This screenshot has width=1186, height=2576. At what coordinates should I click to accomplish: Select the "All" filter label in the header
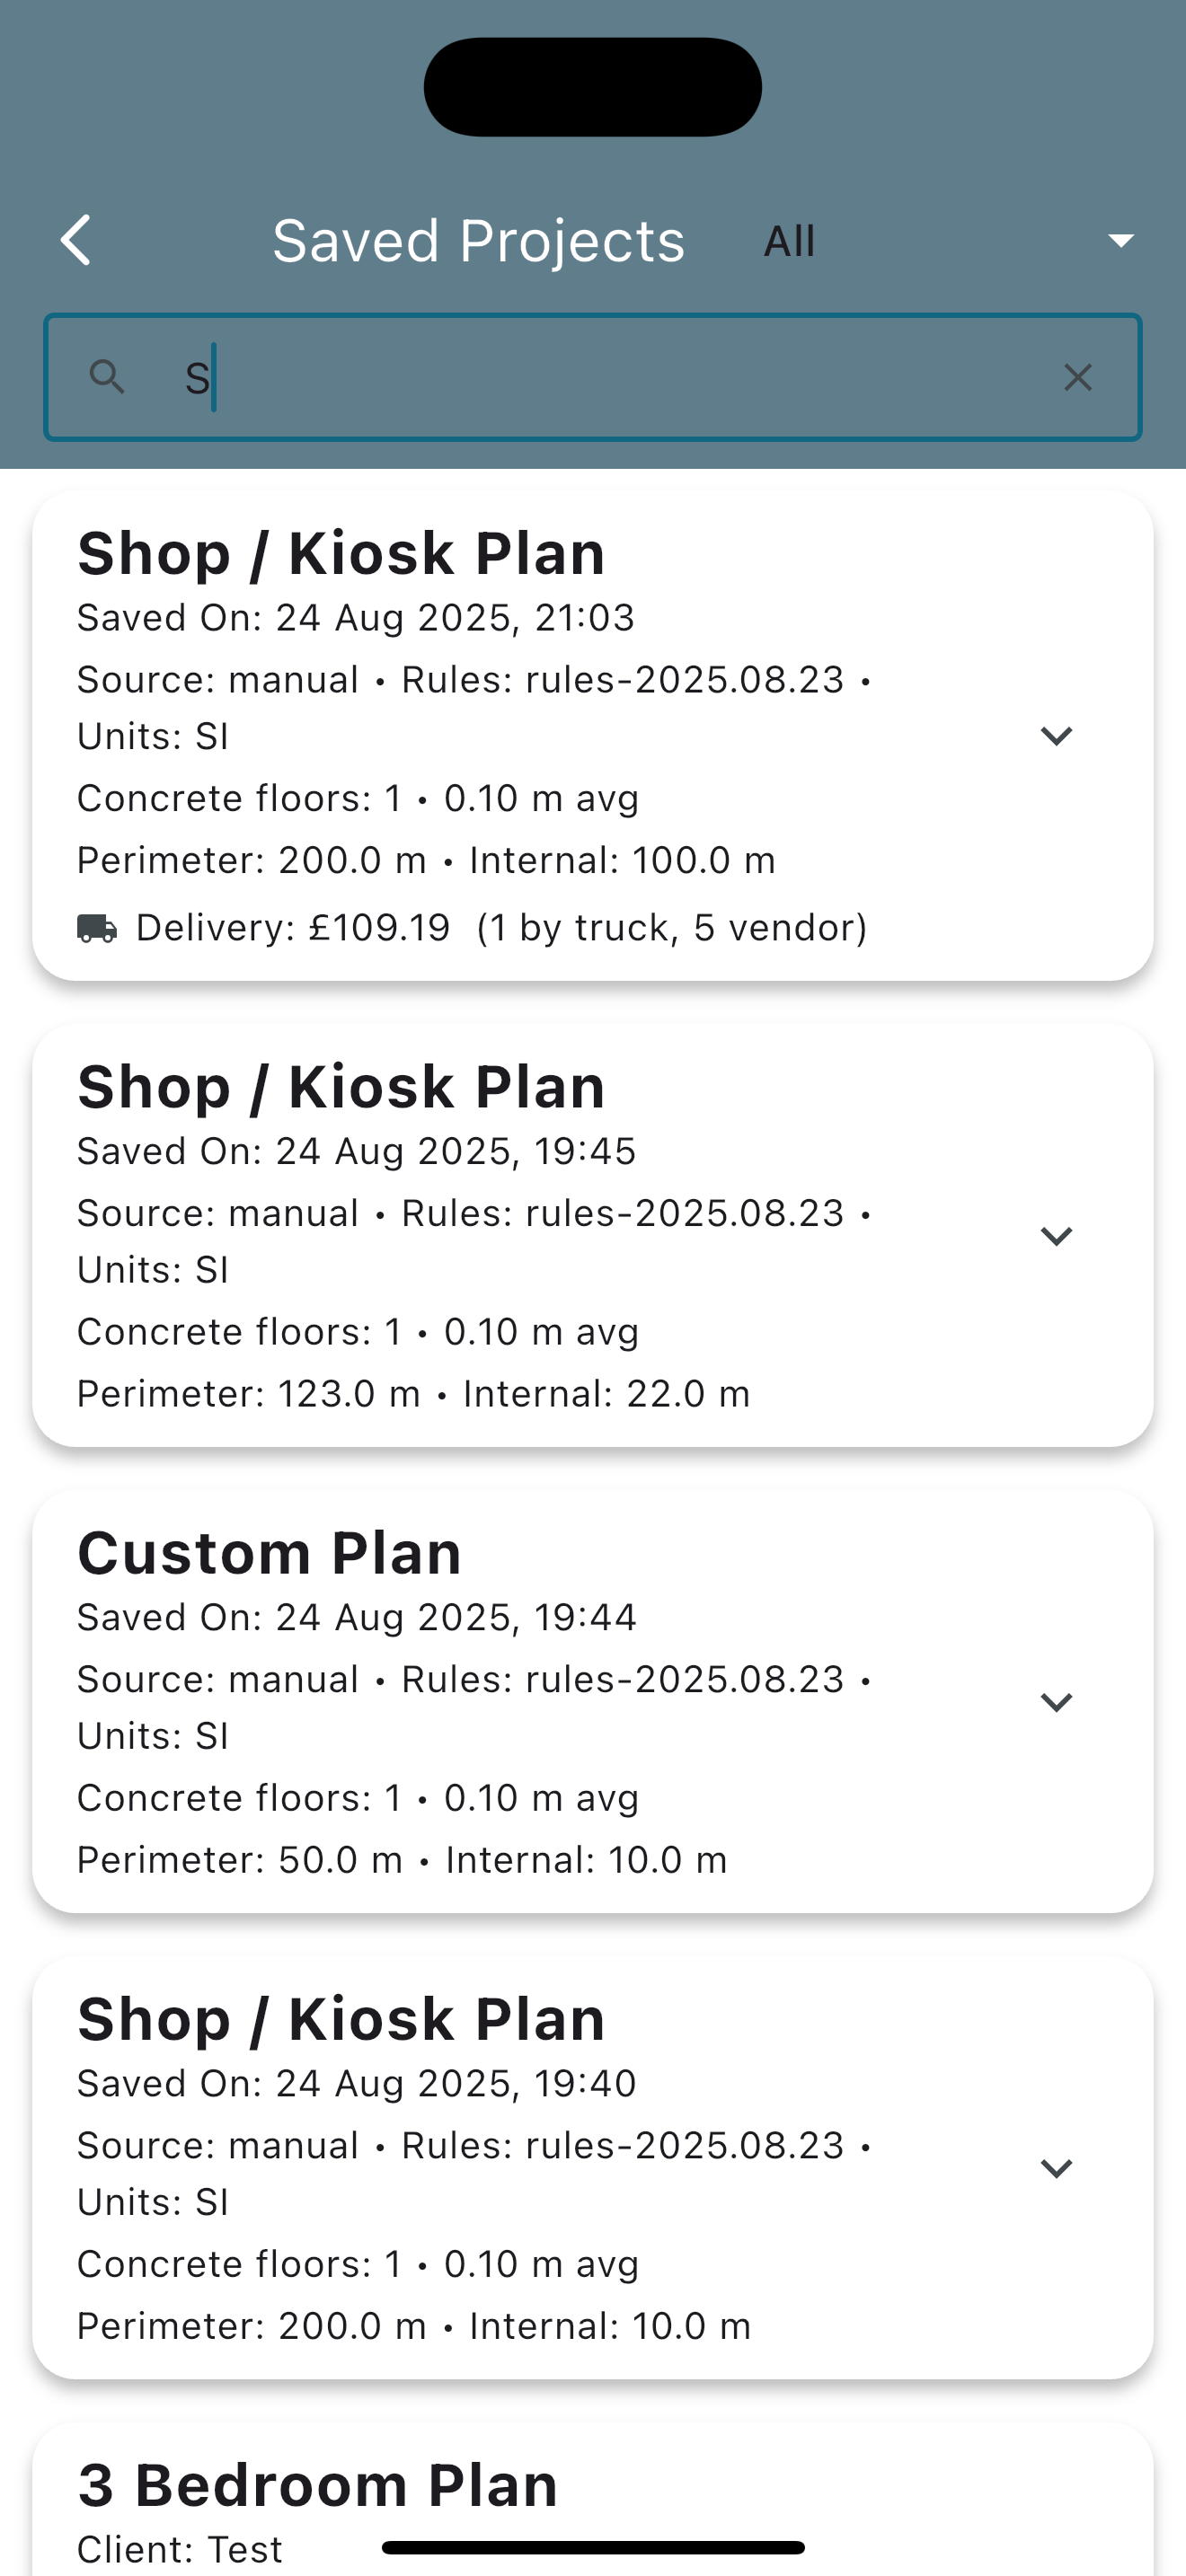tap(790, 241)
